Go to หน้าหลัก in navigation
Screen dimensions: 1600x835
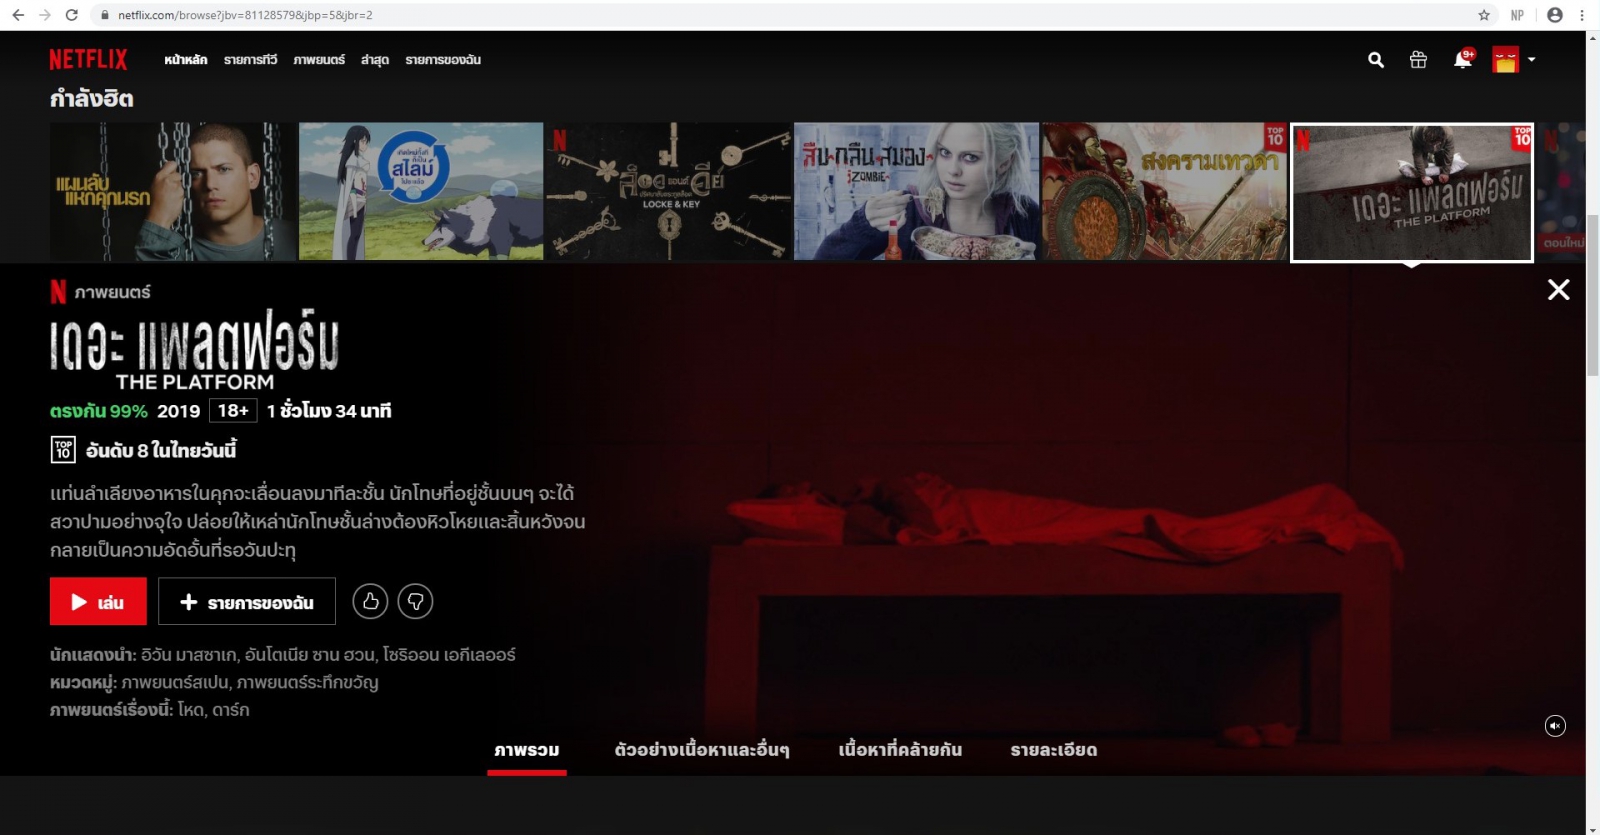186,60
